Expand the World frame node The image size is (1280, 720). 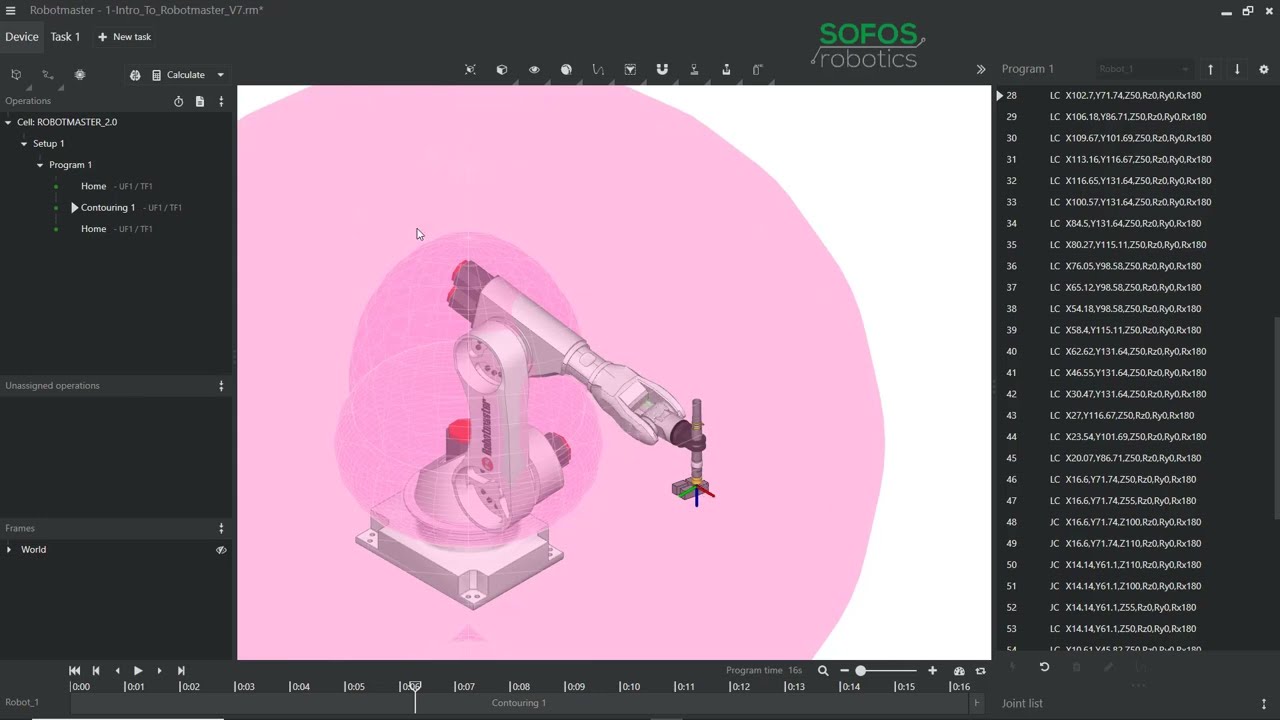tap(9, 550)
